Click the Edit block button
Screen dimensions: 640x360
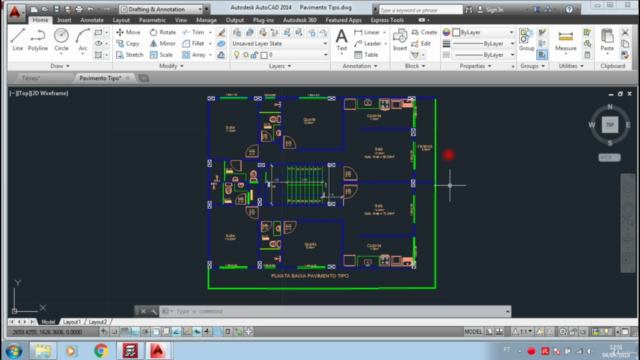click(421, 43)
